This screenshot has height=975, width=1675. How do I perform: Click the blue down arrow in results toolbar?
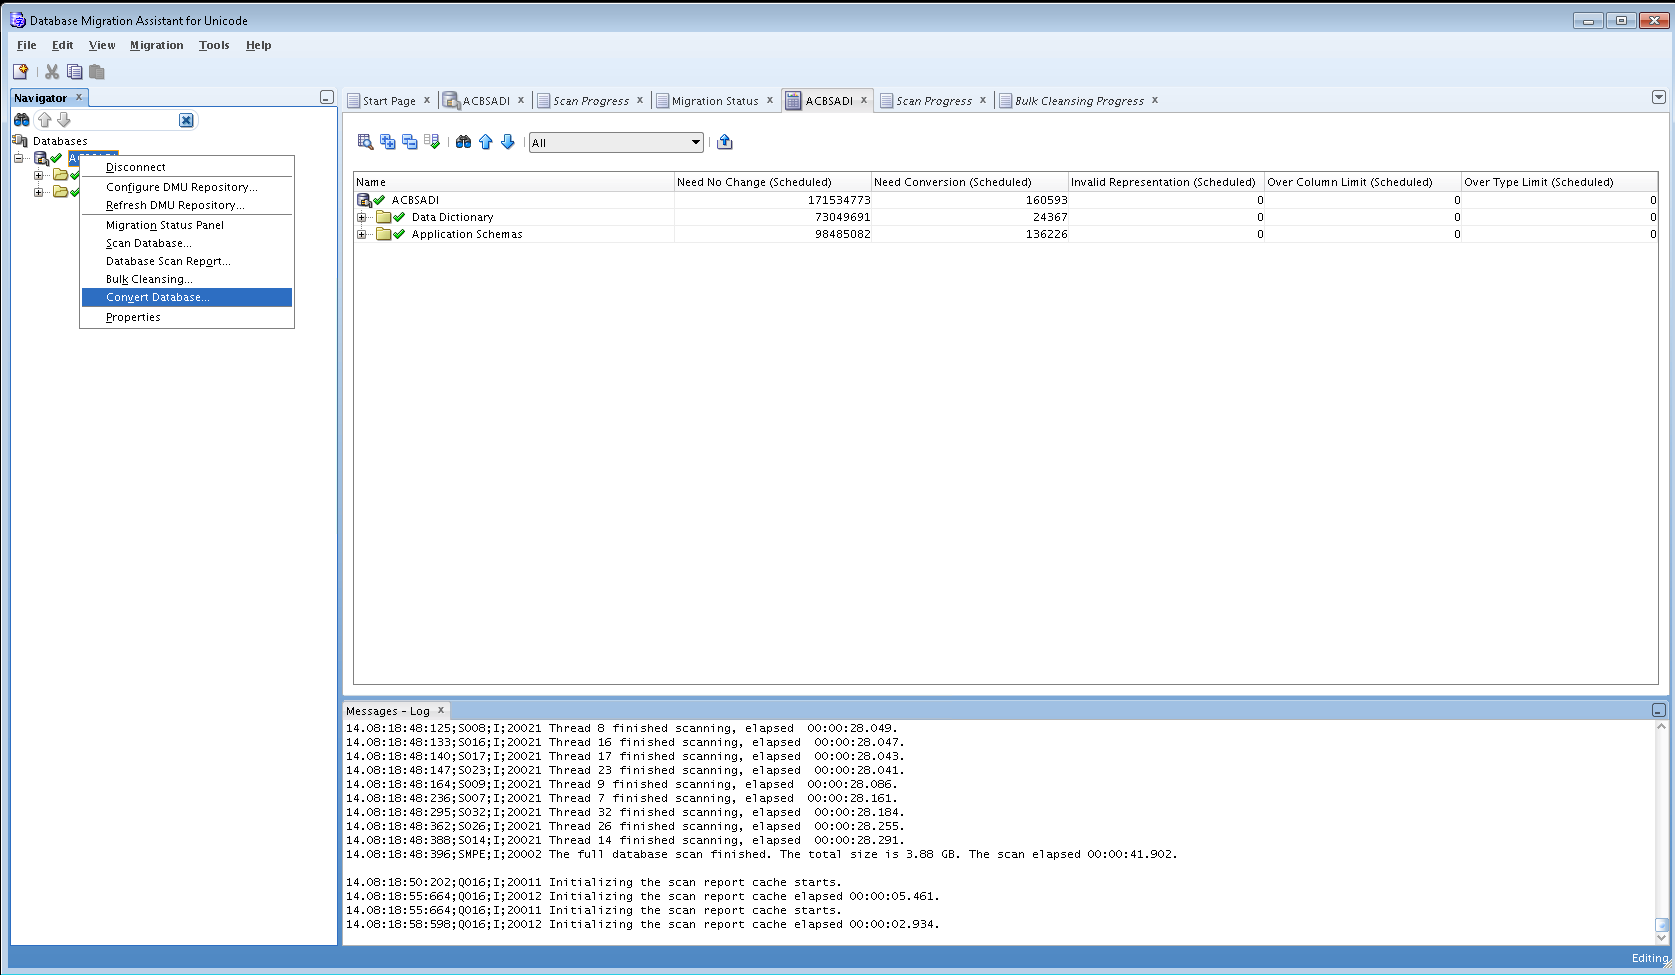(x=508, y=142)
